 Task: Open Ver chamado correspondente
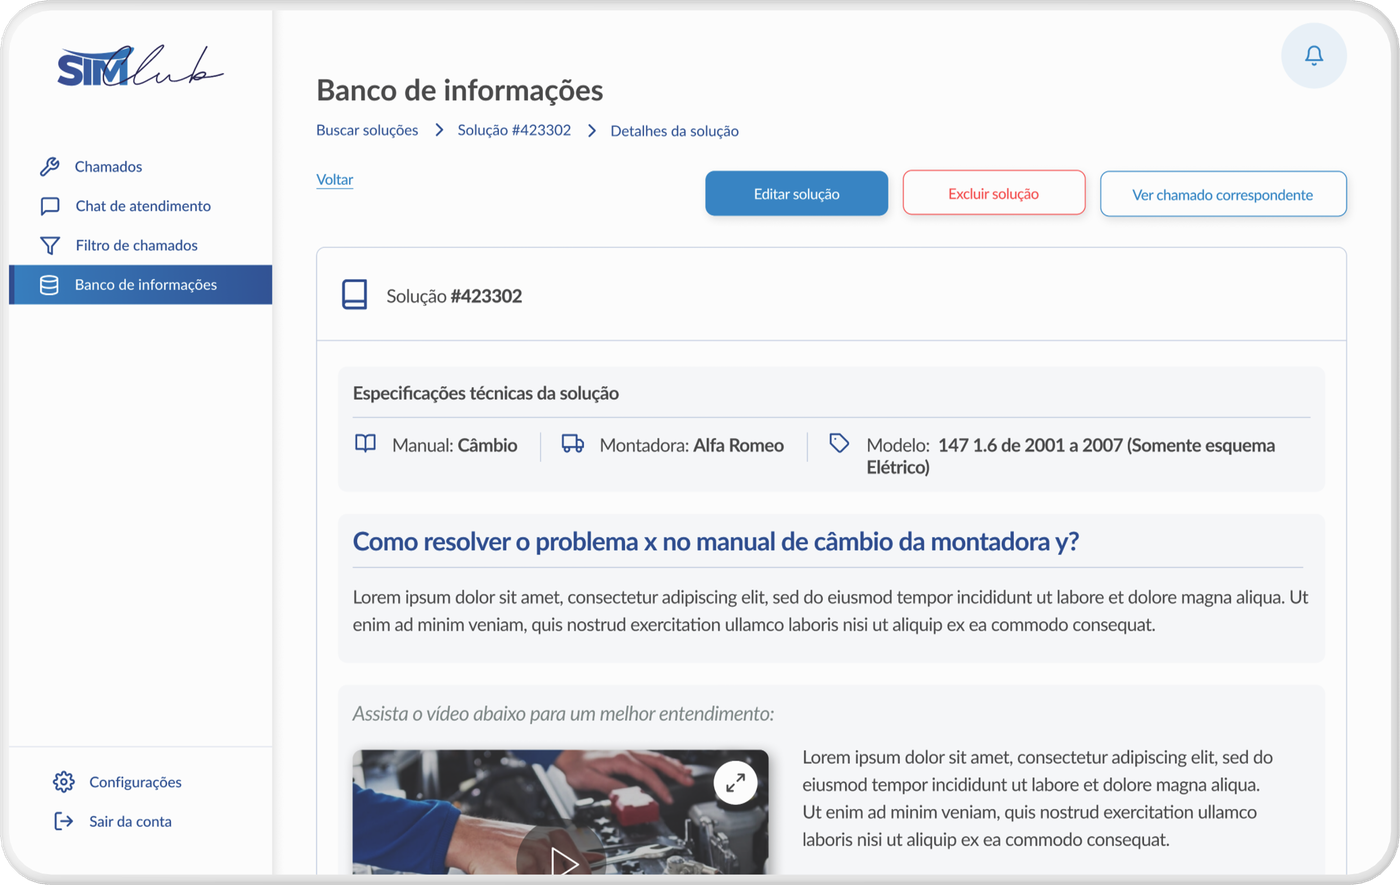(x=1223, y=195)
